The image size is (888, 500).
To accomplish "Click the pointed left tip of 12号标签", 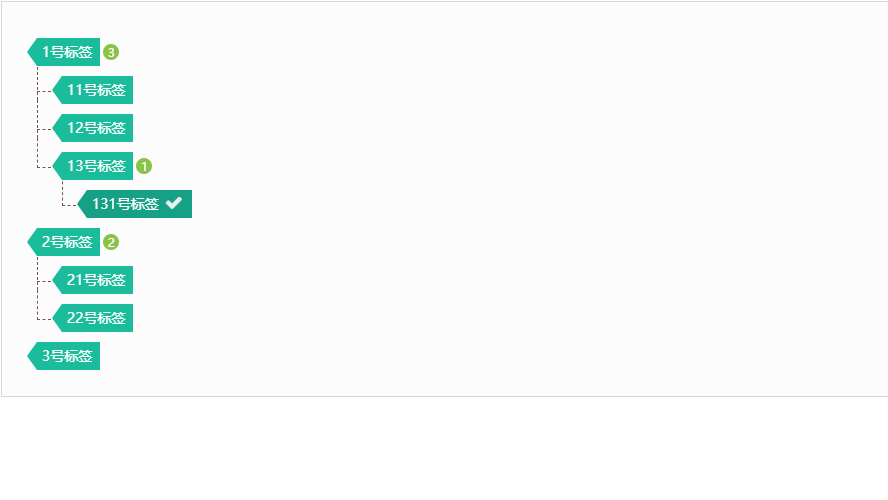I will coord(57,128).
